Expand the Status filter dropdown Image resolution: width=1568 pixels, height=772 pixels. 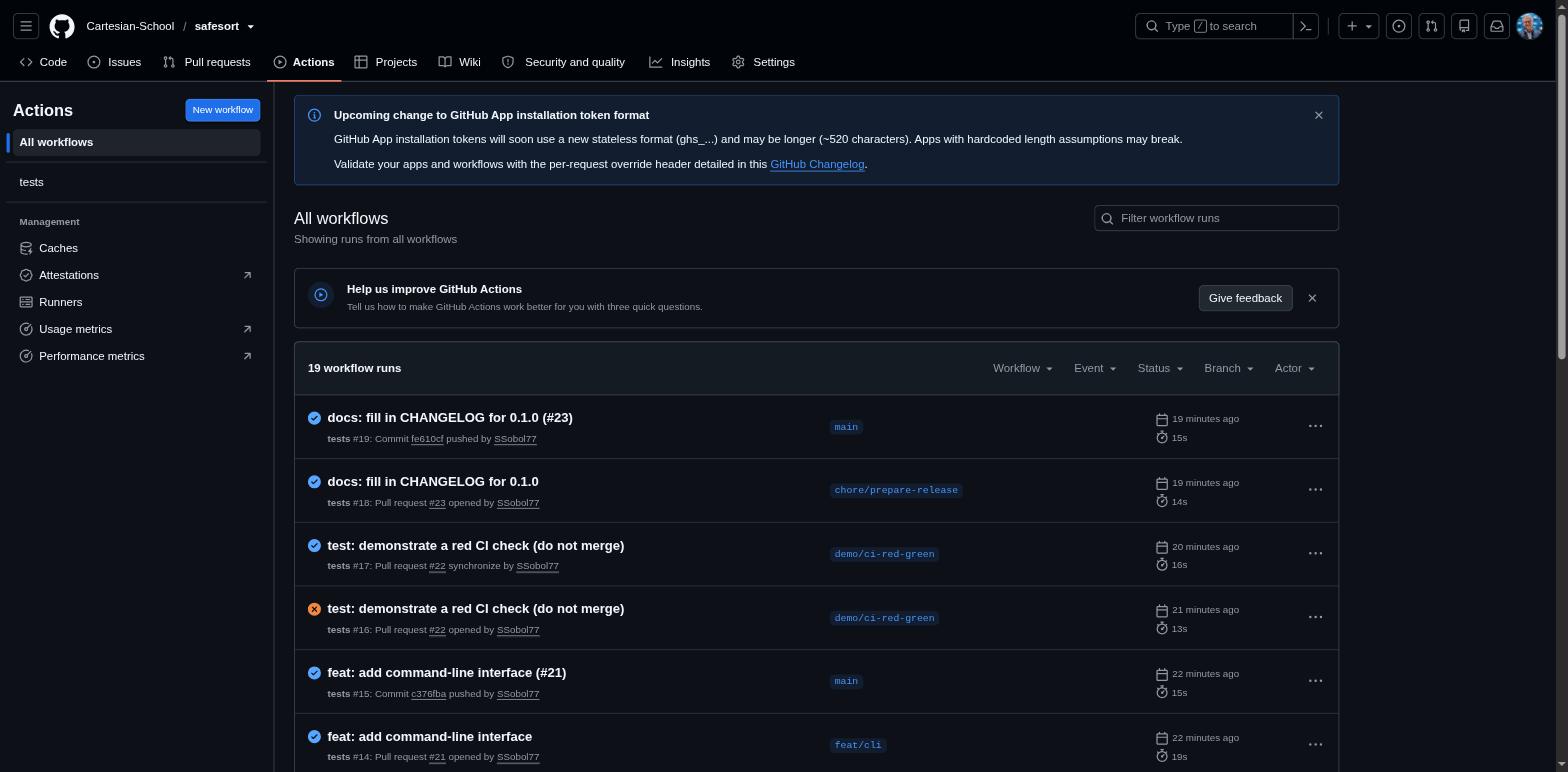(1160, 368)
